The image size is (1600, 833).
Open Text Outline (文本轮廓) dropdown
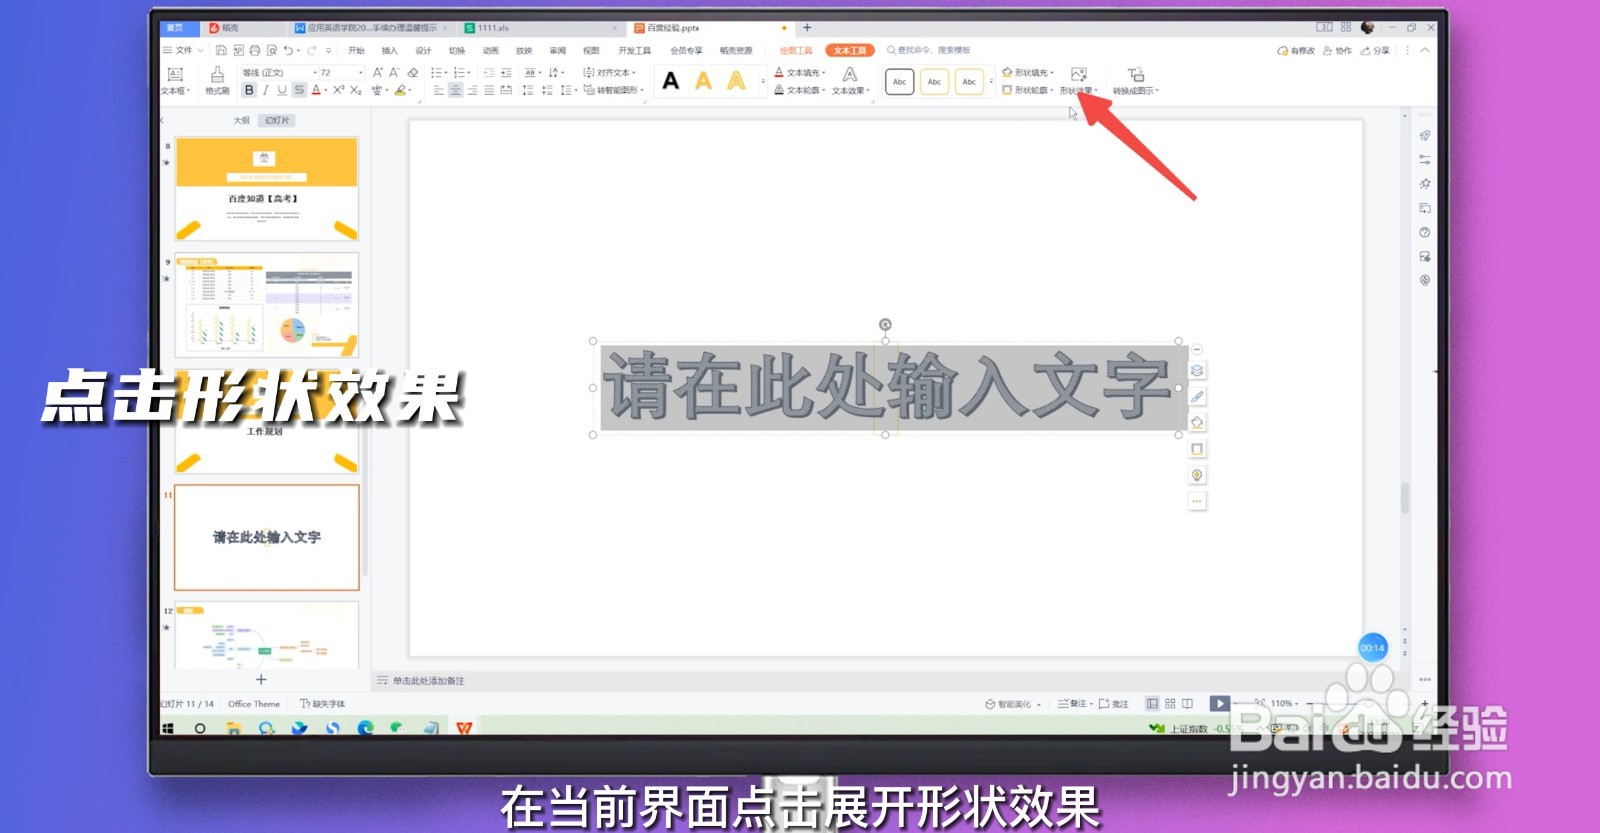tap(800, 90)
